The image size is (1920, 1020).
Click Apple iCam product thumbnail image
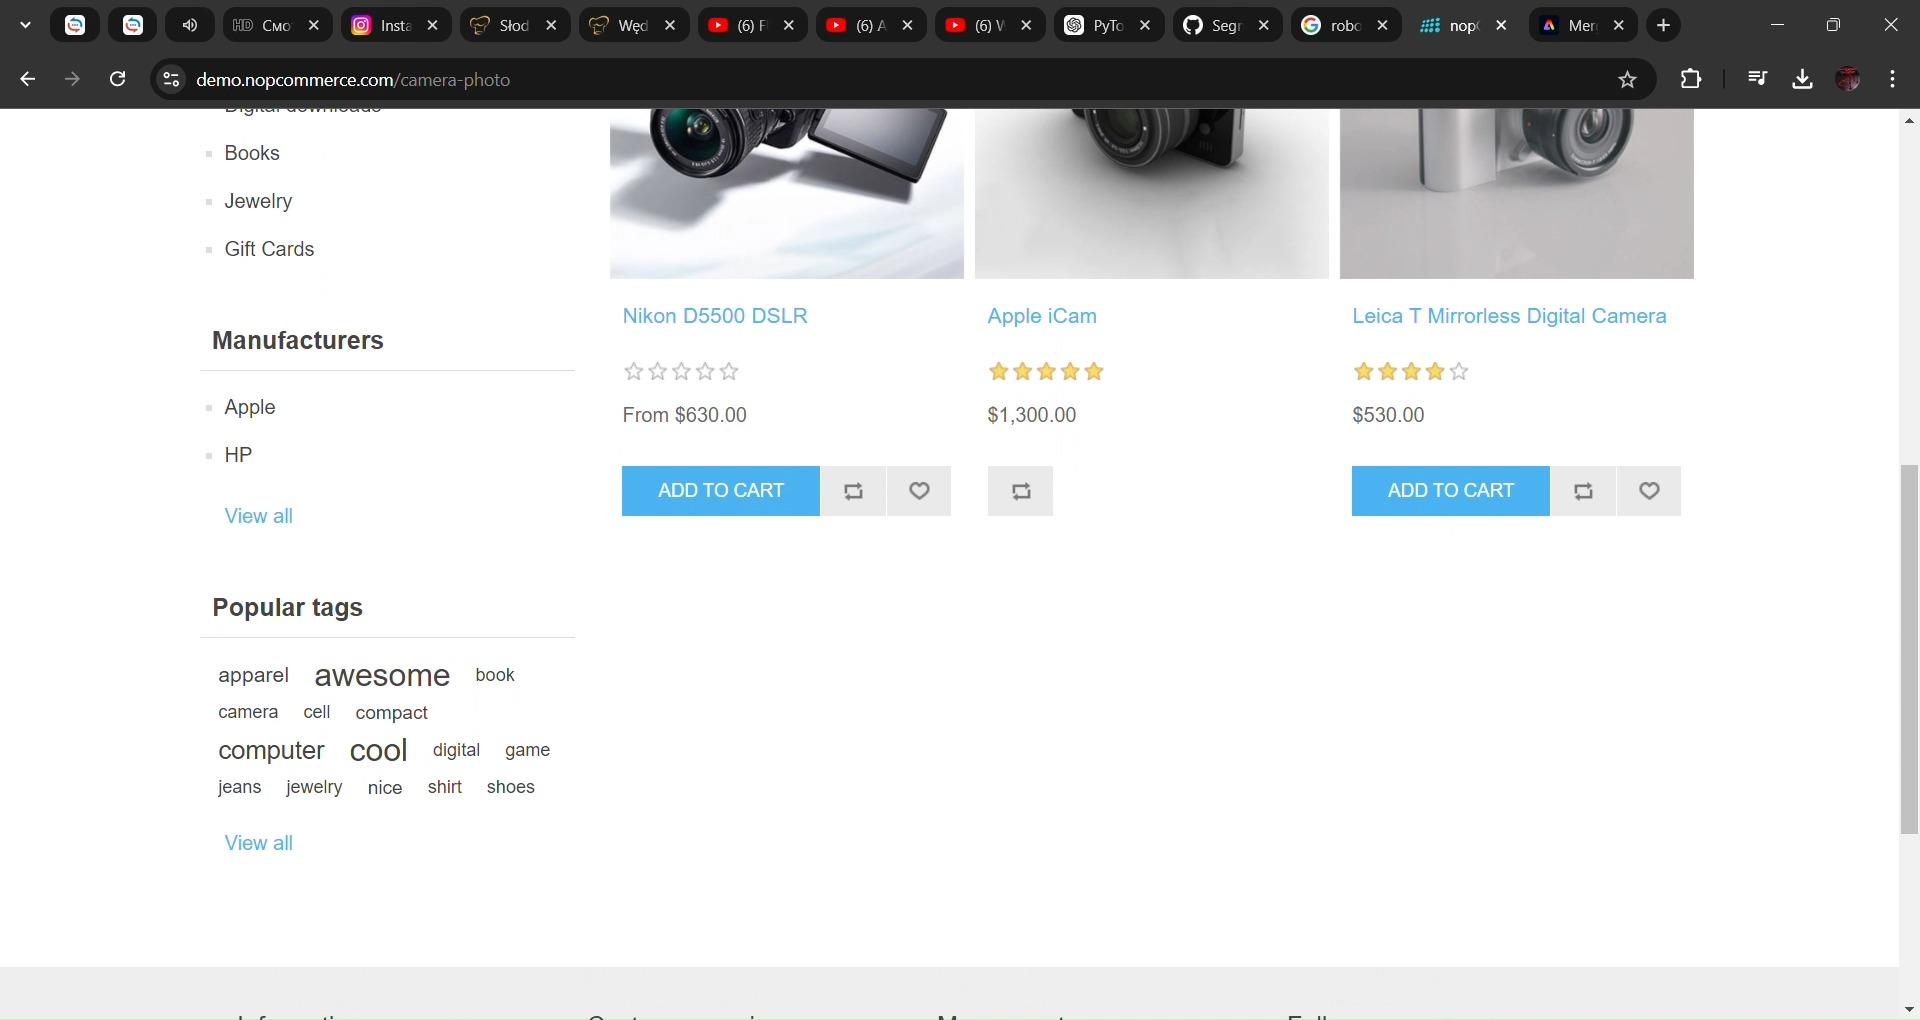1152,193
